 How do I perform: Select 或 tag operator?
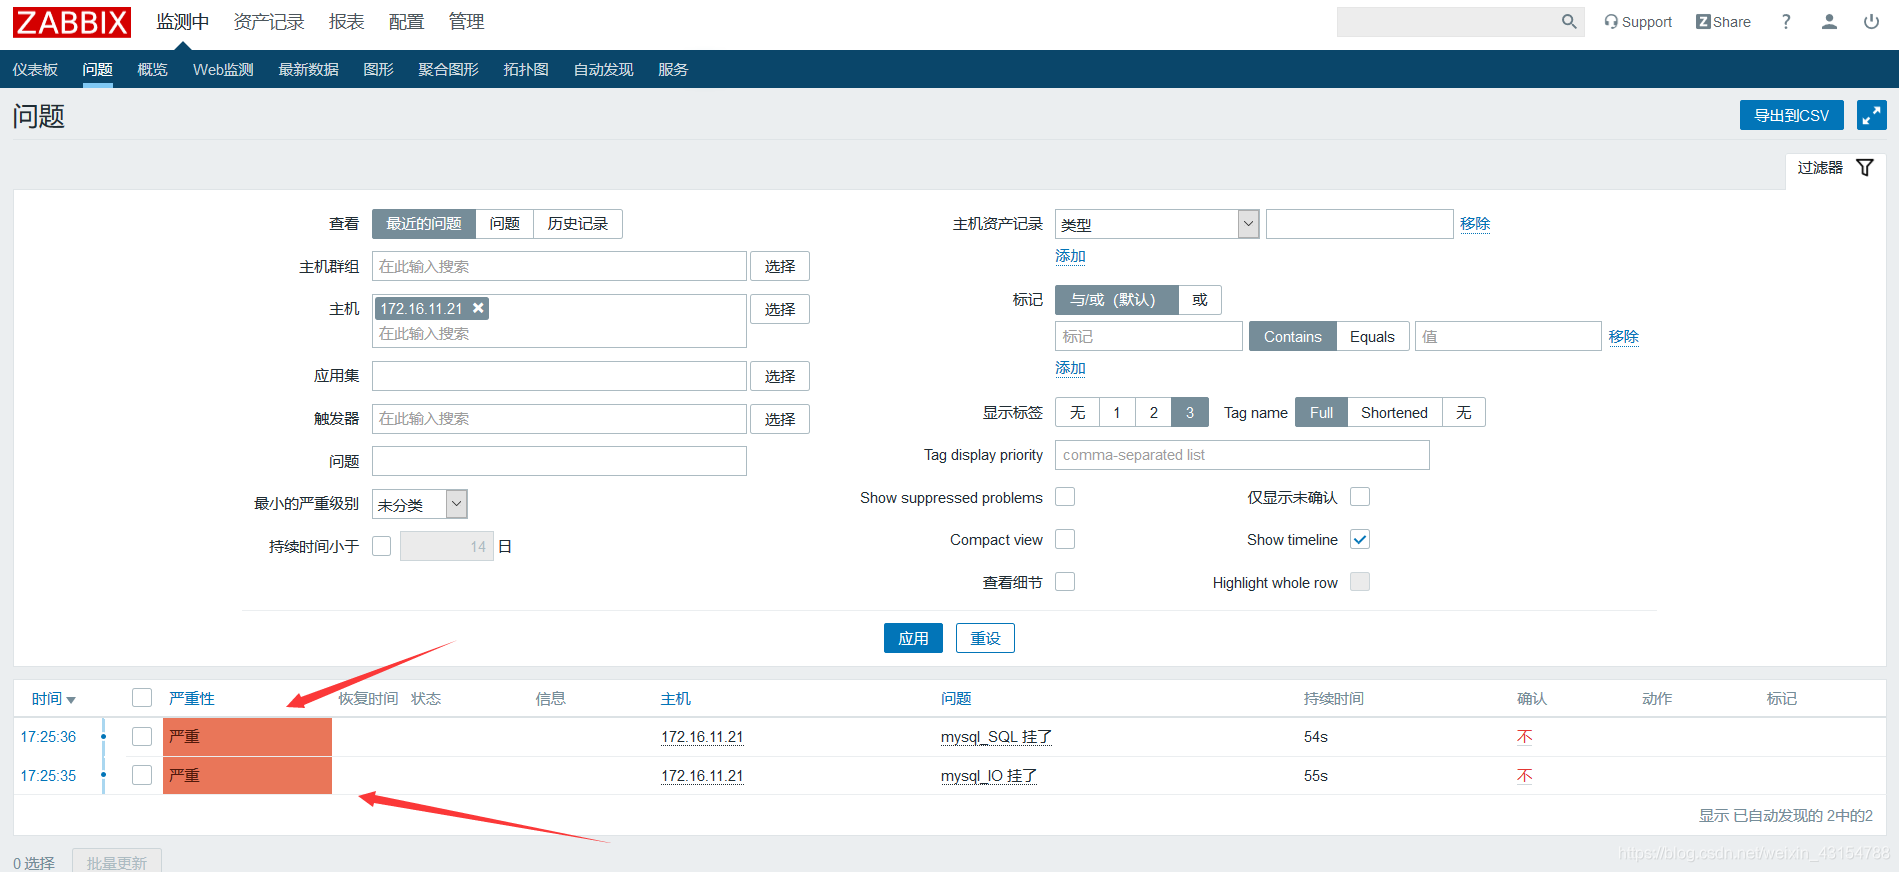(1200, 300)
